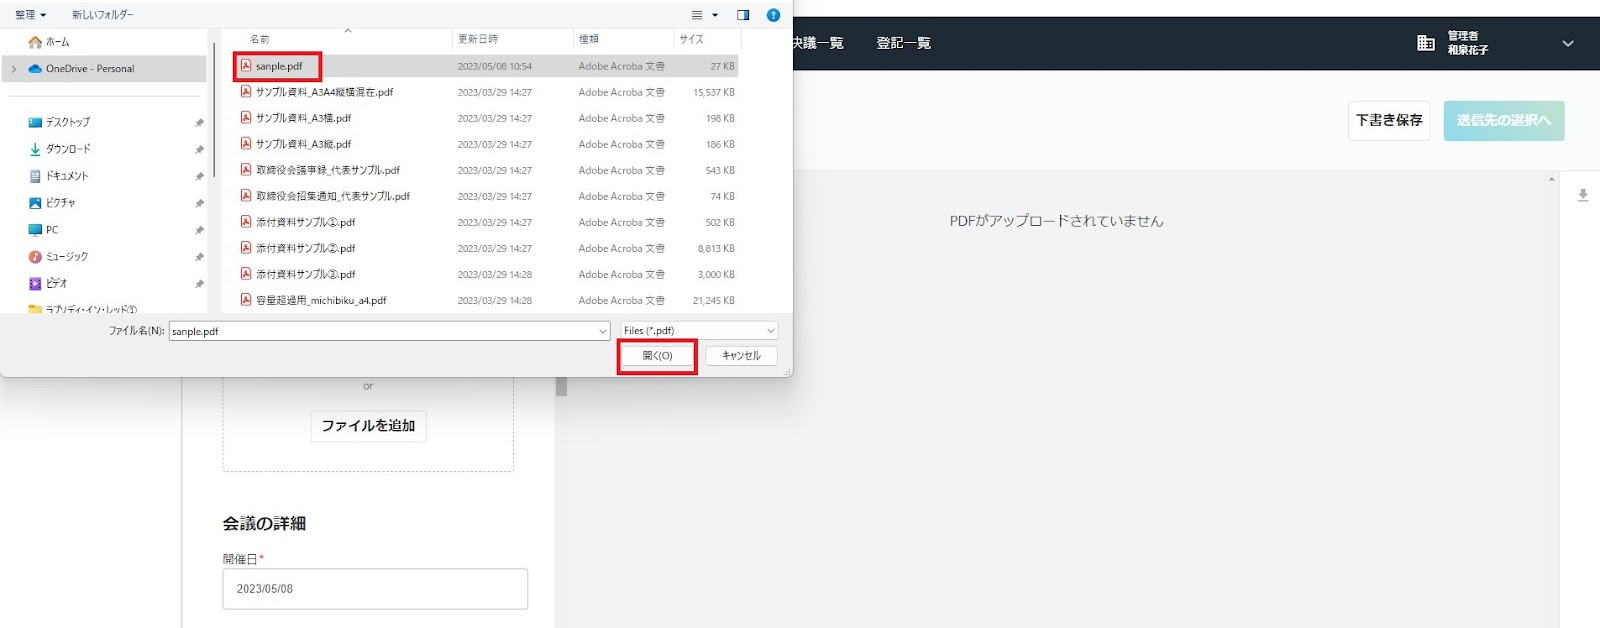Click the 開く(O) button
The image size is (1600, 628).
coord(657,356)
